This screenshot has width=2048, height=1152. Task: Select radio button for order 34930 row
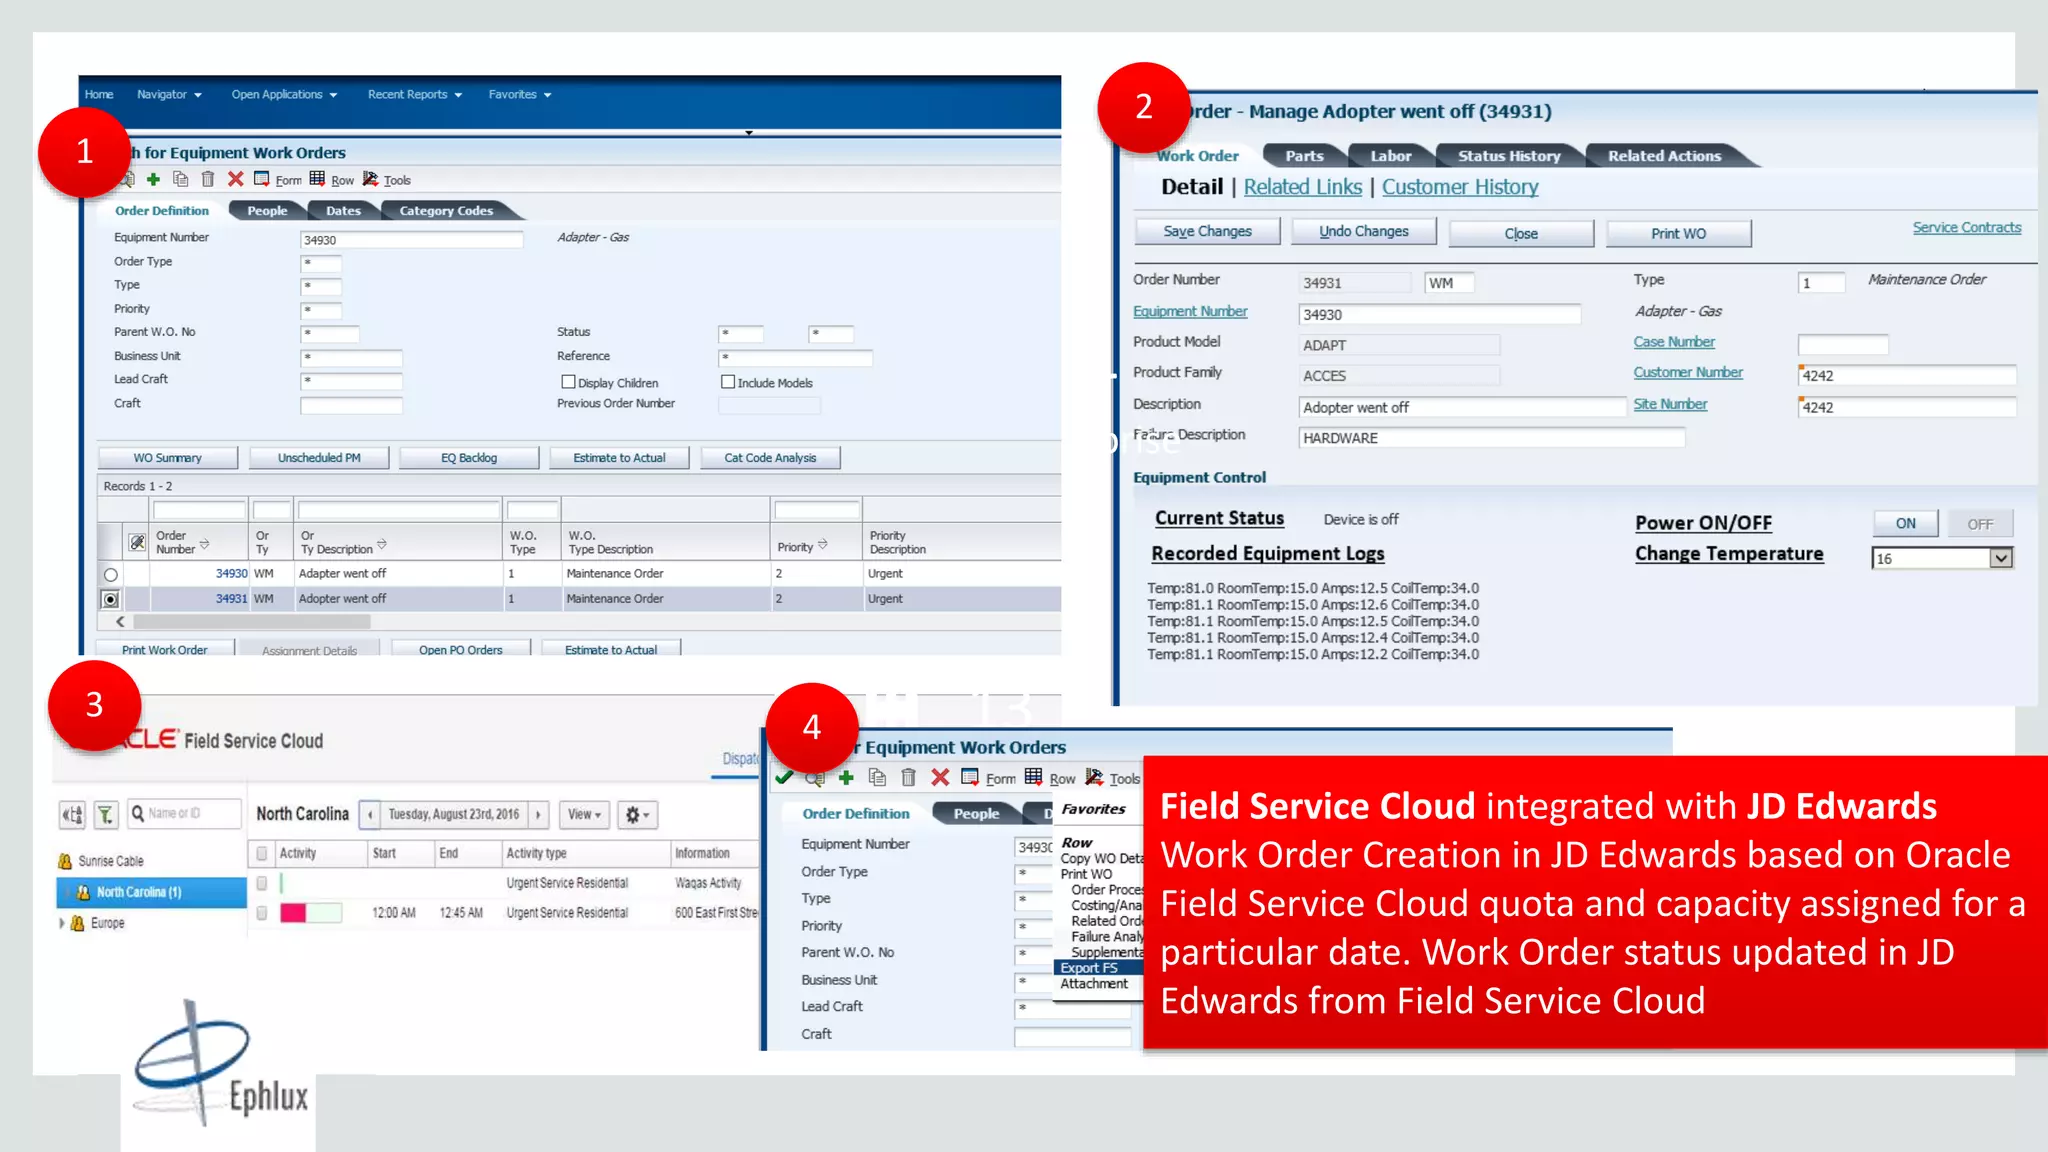click(111, 575)
